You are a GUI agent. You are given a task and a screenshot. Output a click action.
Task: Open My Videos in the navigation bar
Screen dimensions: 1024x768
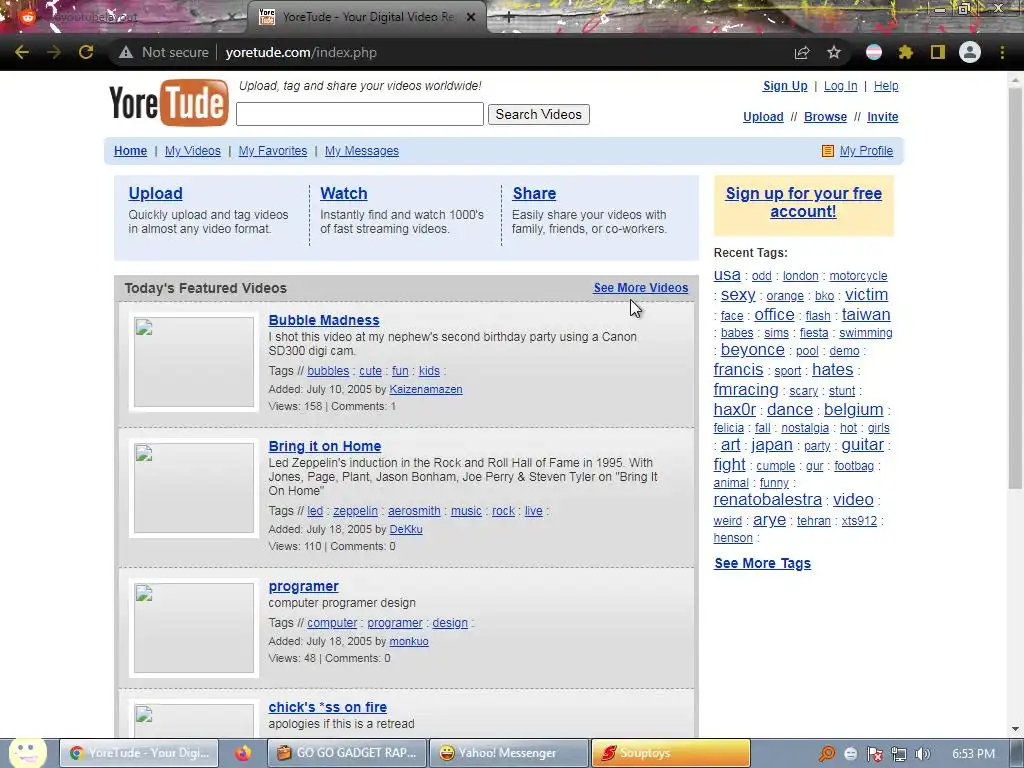click(x=193, y=151)
